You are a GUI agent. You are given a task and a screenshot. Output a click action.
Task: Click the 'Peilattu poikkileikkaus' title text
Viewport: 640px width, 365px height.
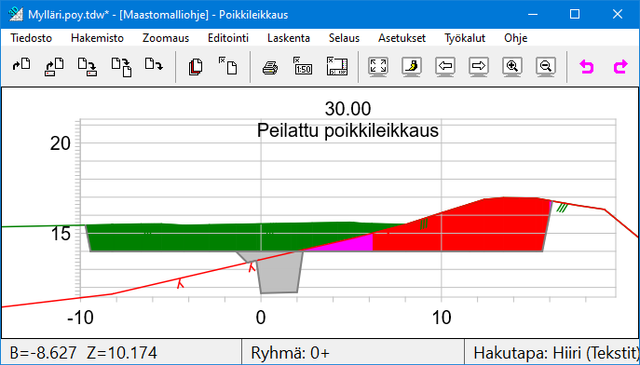pos(348,131)
